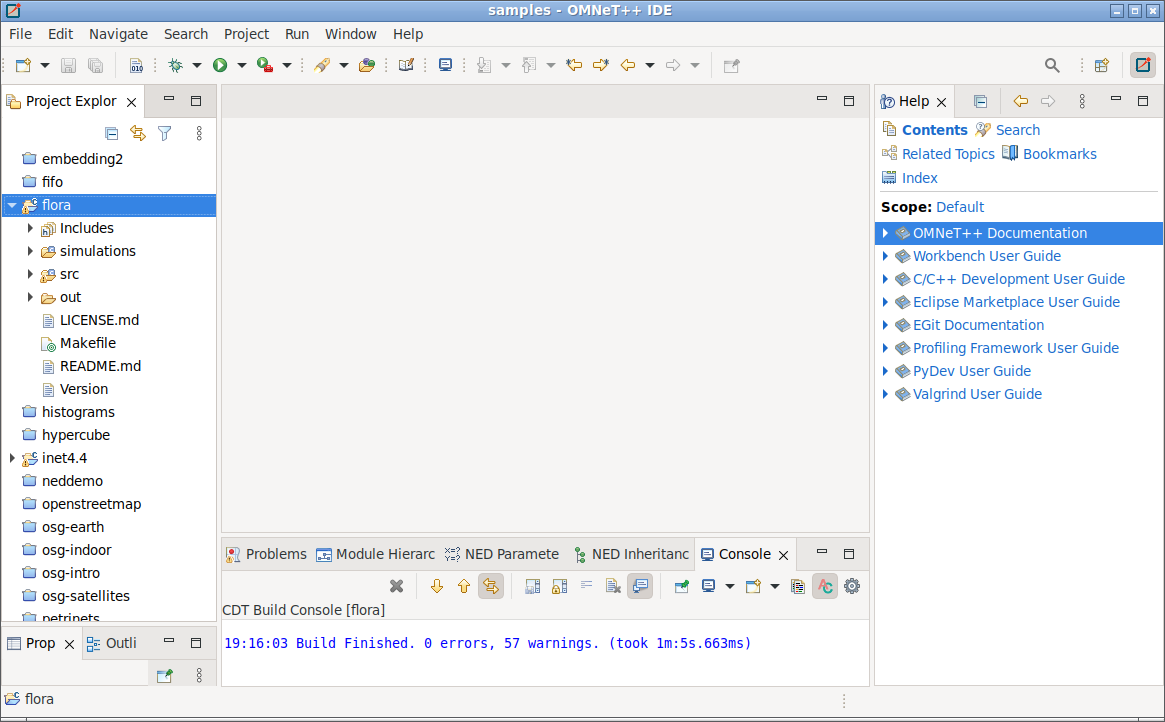Open the Bookmarks link in Help
The image size is (1165, 722).
point(1059,154)
